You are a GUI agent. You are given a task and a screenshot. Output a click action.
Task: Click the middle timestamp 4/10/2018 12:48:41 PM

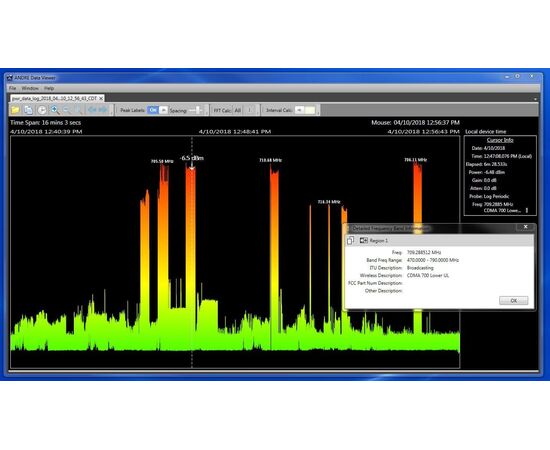[x=235, y=132]
